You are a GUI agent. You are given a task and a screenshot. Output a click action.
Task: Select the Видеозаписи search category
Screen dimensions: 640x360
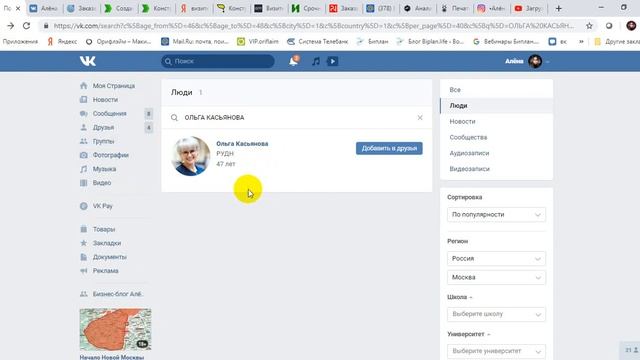pos(496,169)
